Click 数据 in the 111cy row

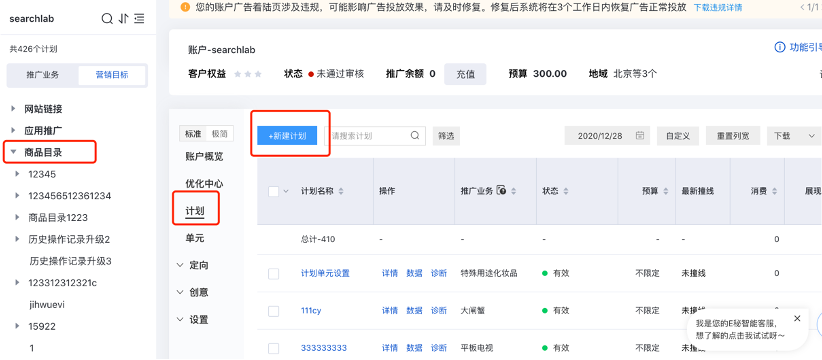click(414, 310)
